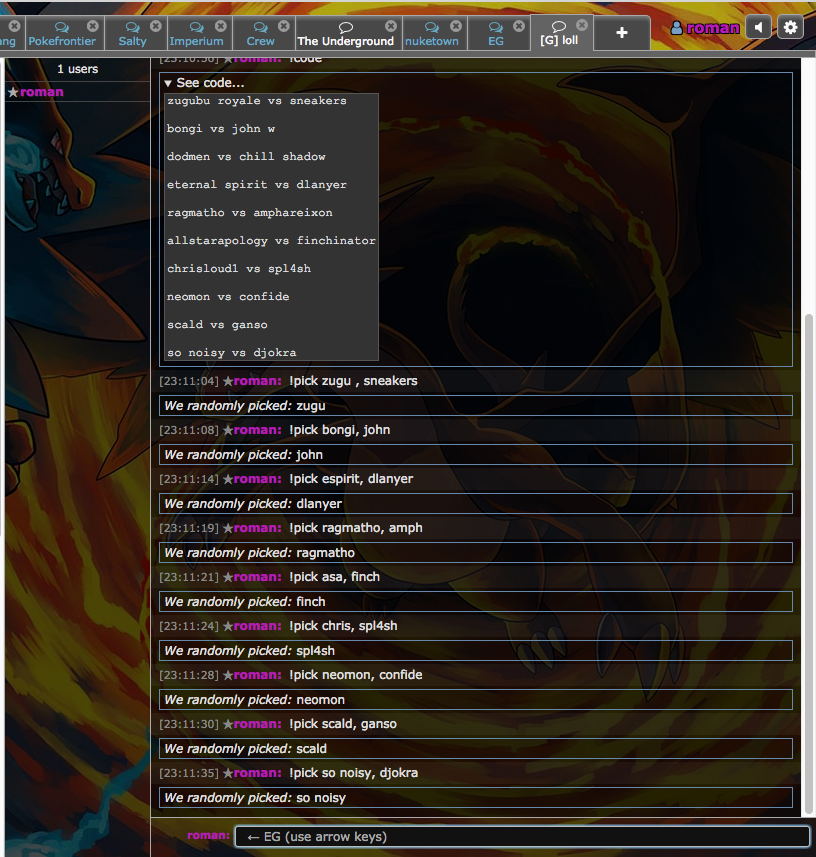Close the [G] loll tab

tap(582, 25)
